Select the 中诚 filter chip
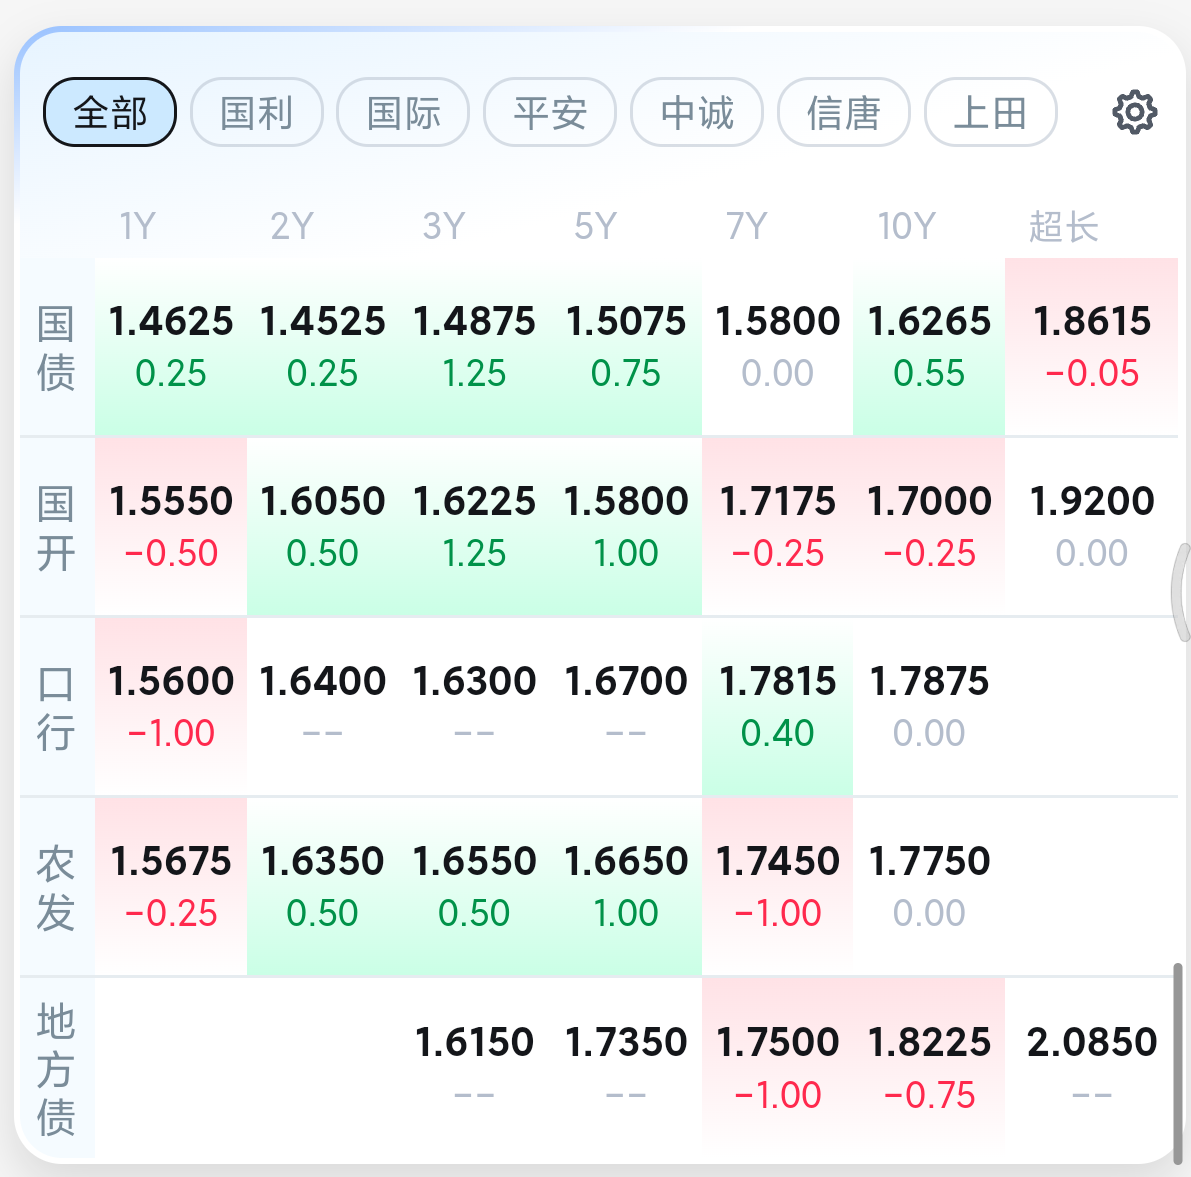This screenshot has width=1191, height=1177. click(x=697, y=112)
